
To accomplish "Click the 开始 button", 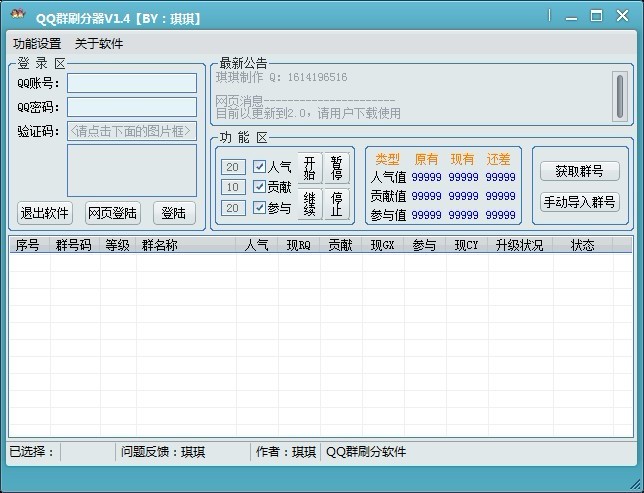I will [x=310, y=168].
